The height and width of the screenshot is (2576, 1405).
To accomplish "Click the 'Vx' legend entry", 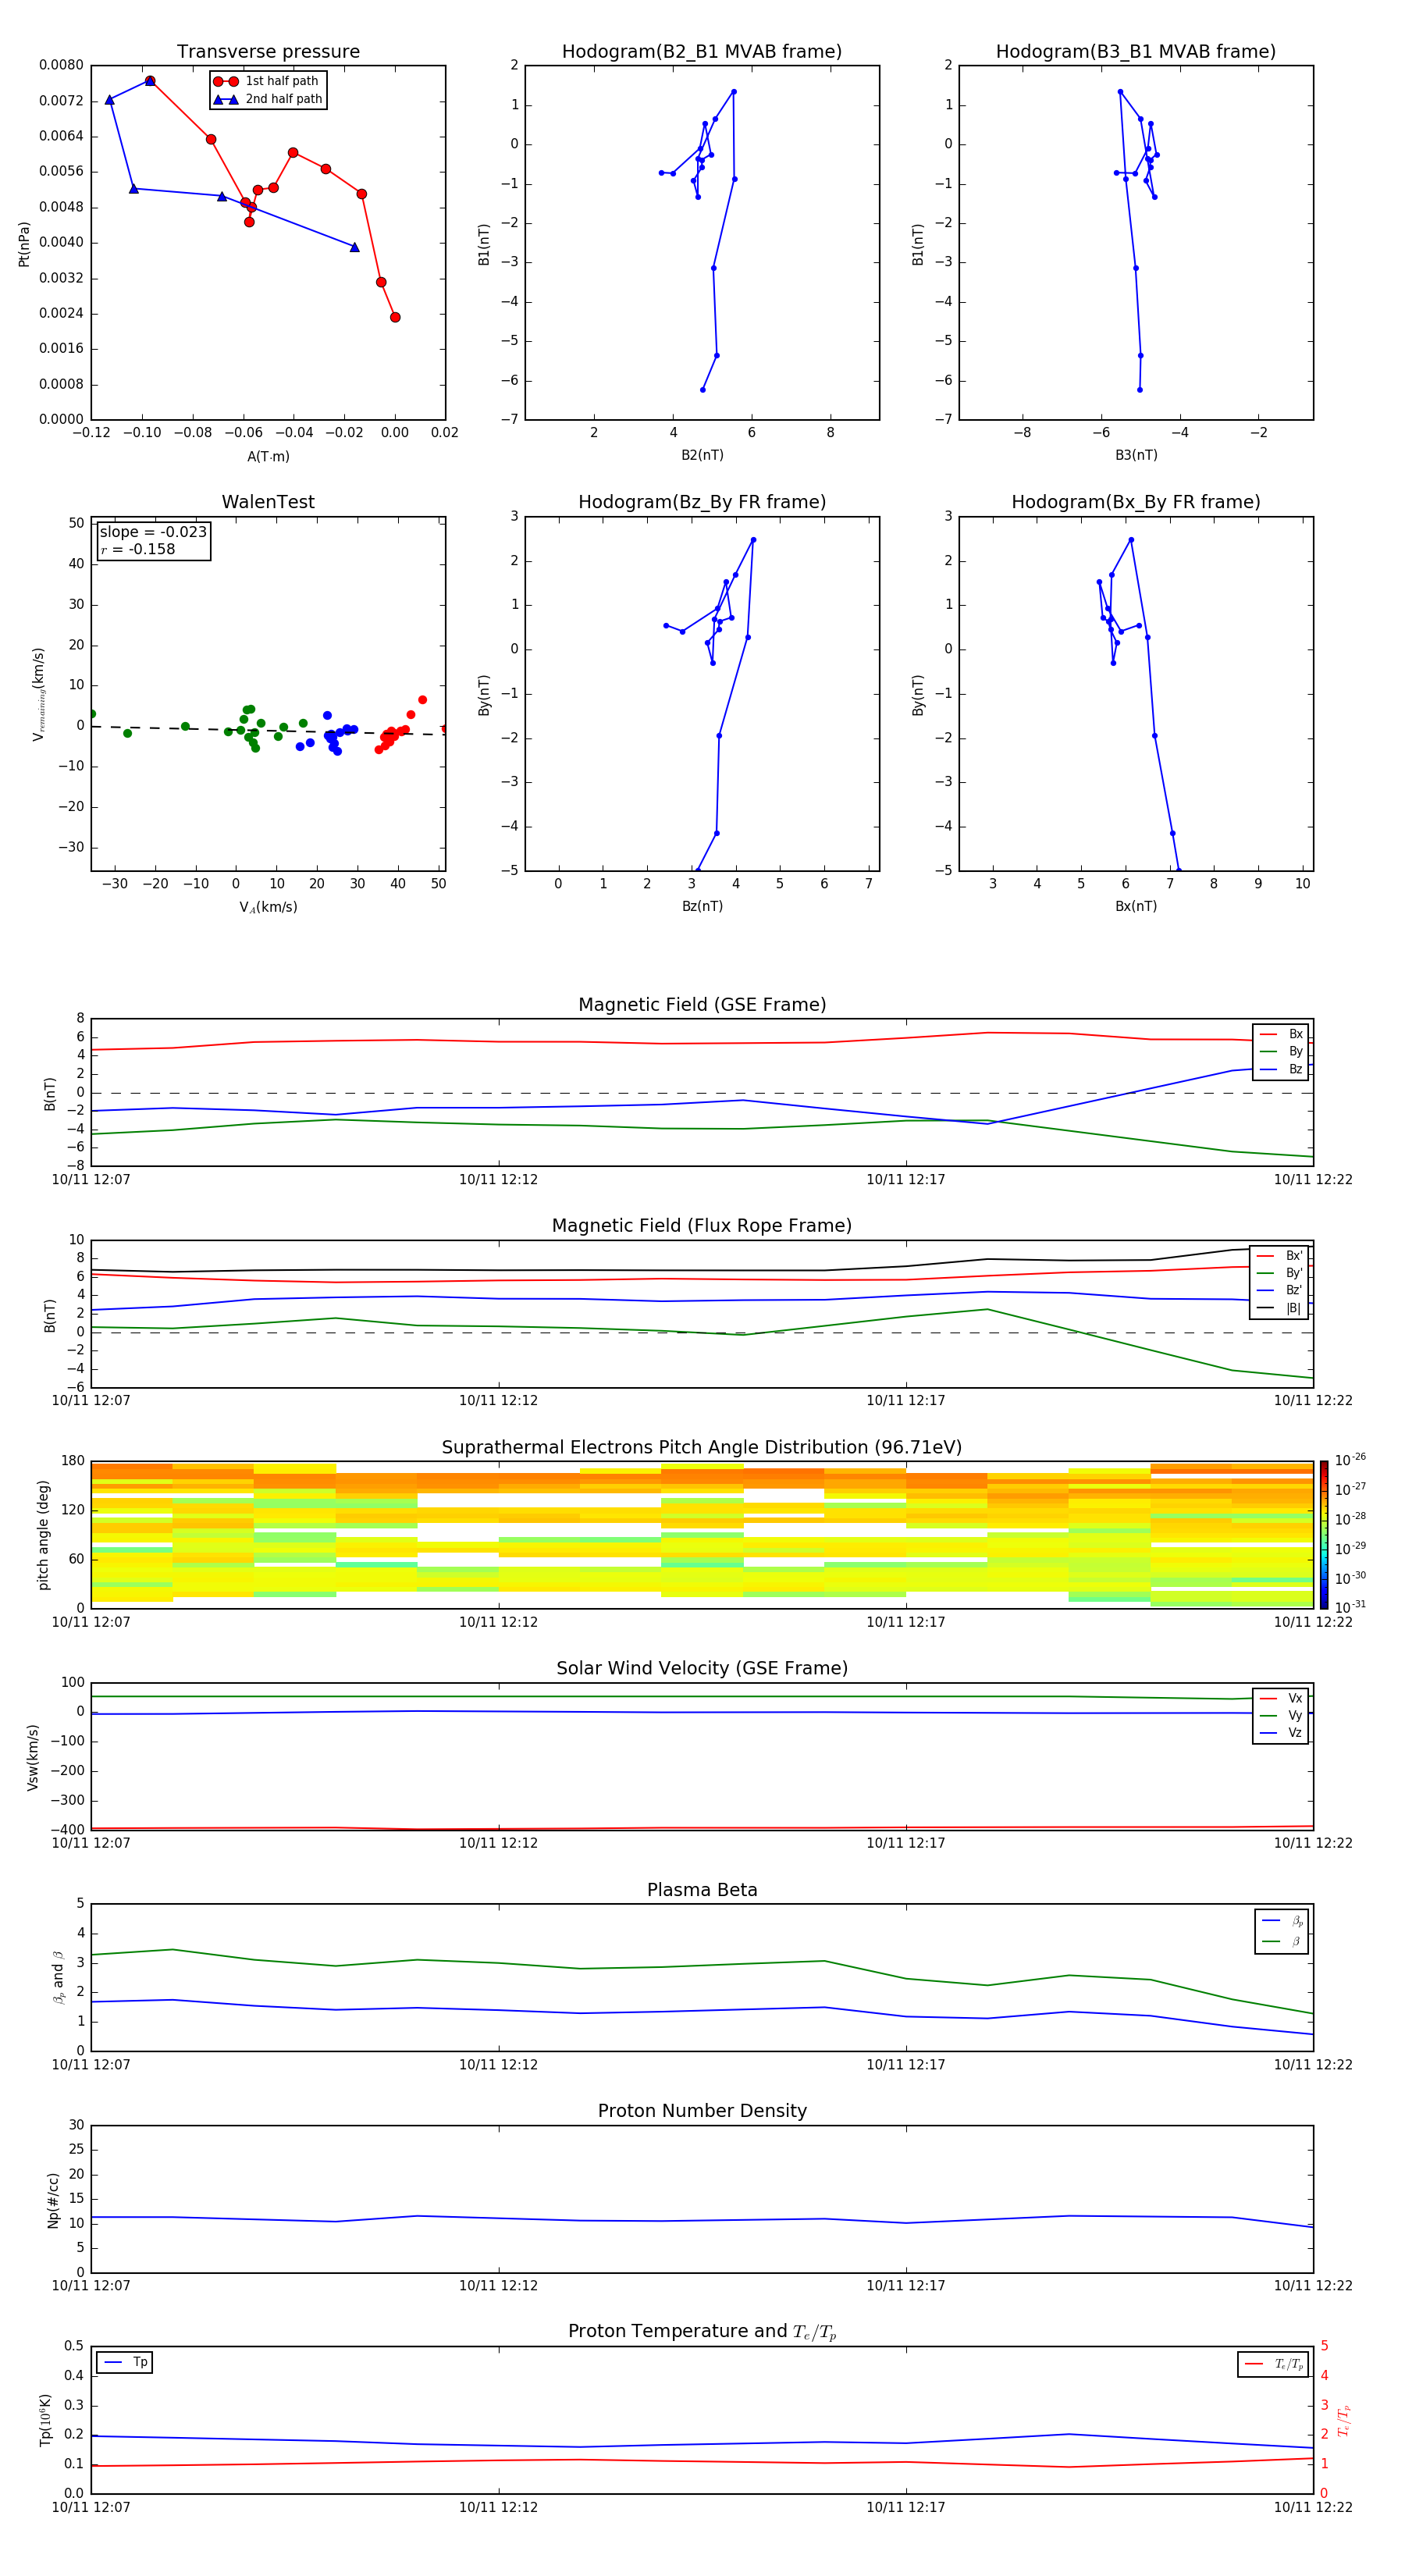I will click(x=1281, y=1698).
